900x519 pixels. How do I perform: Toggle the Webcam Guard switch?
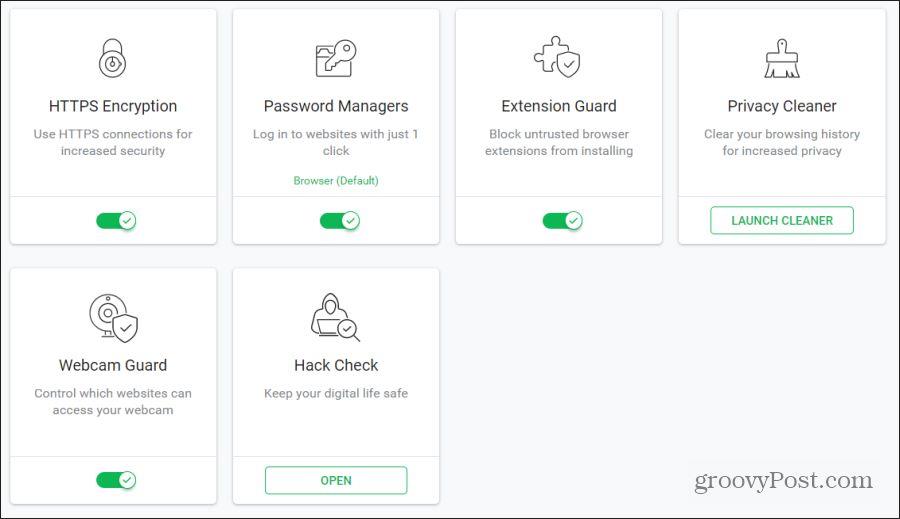pos(116,480)
